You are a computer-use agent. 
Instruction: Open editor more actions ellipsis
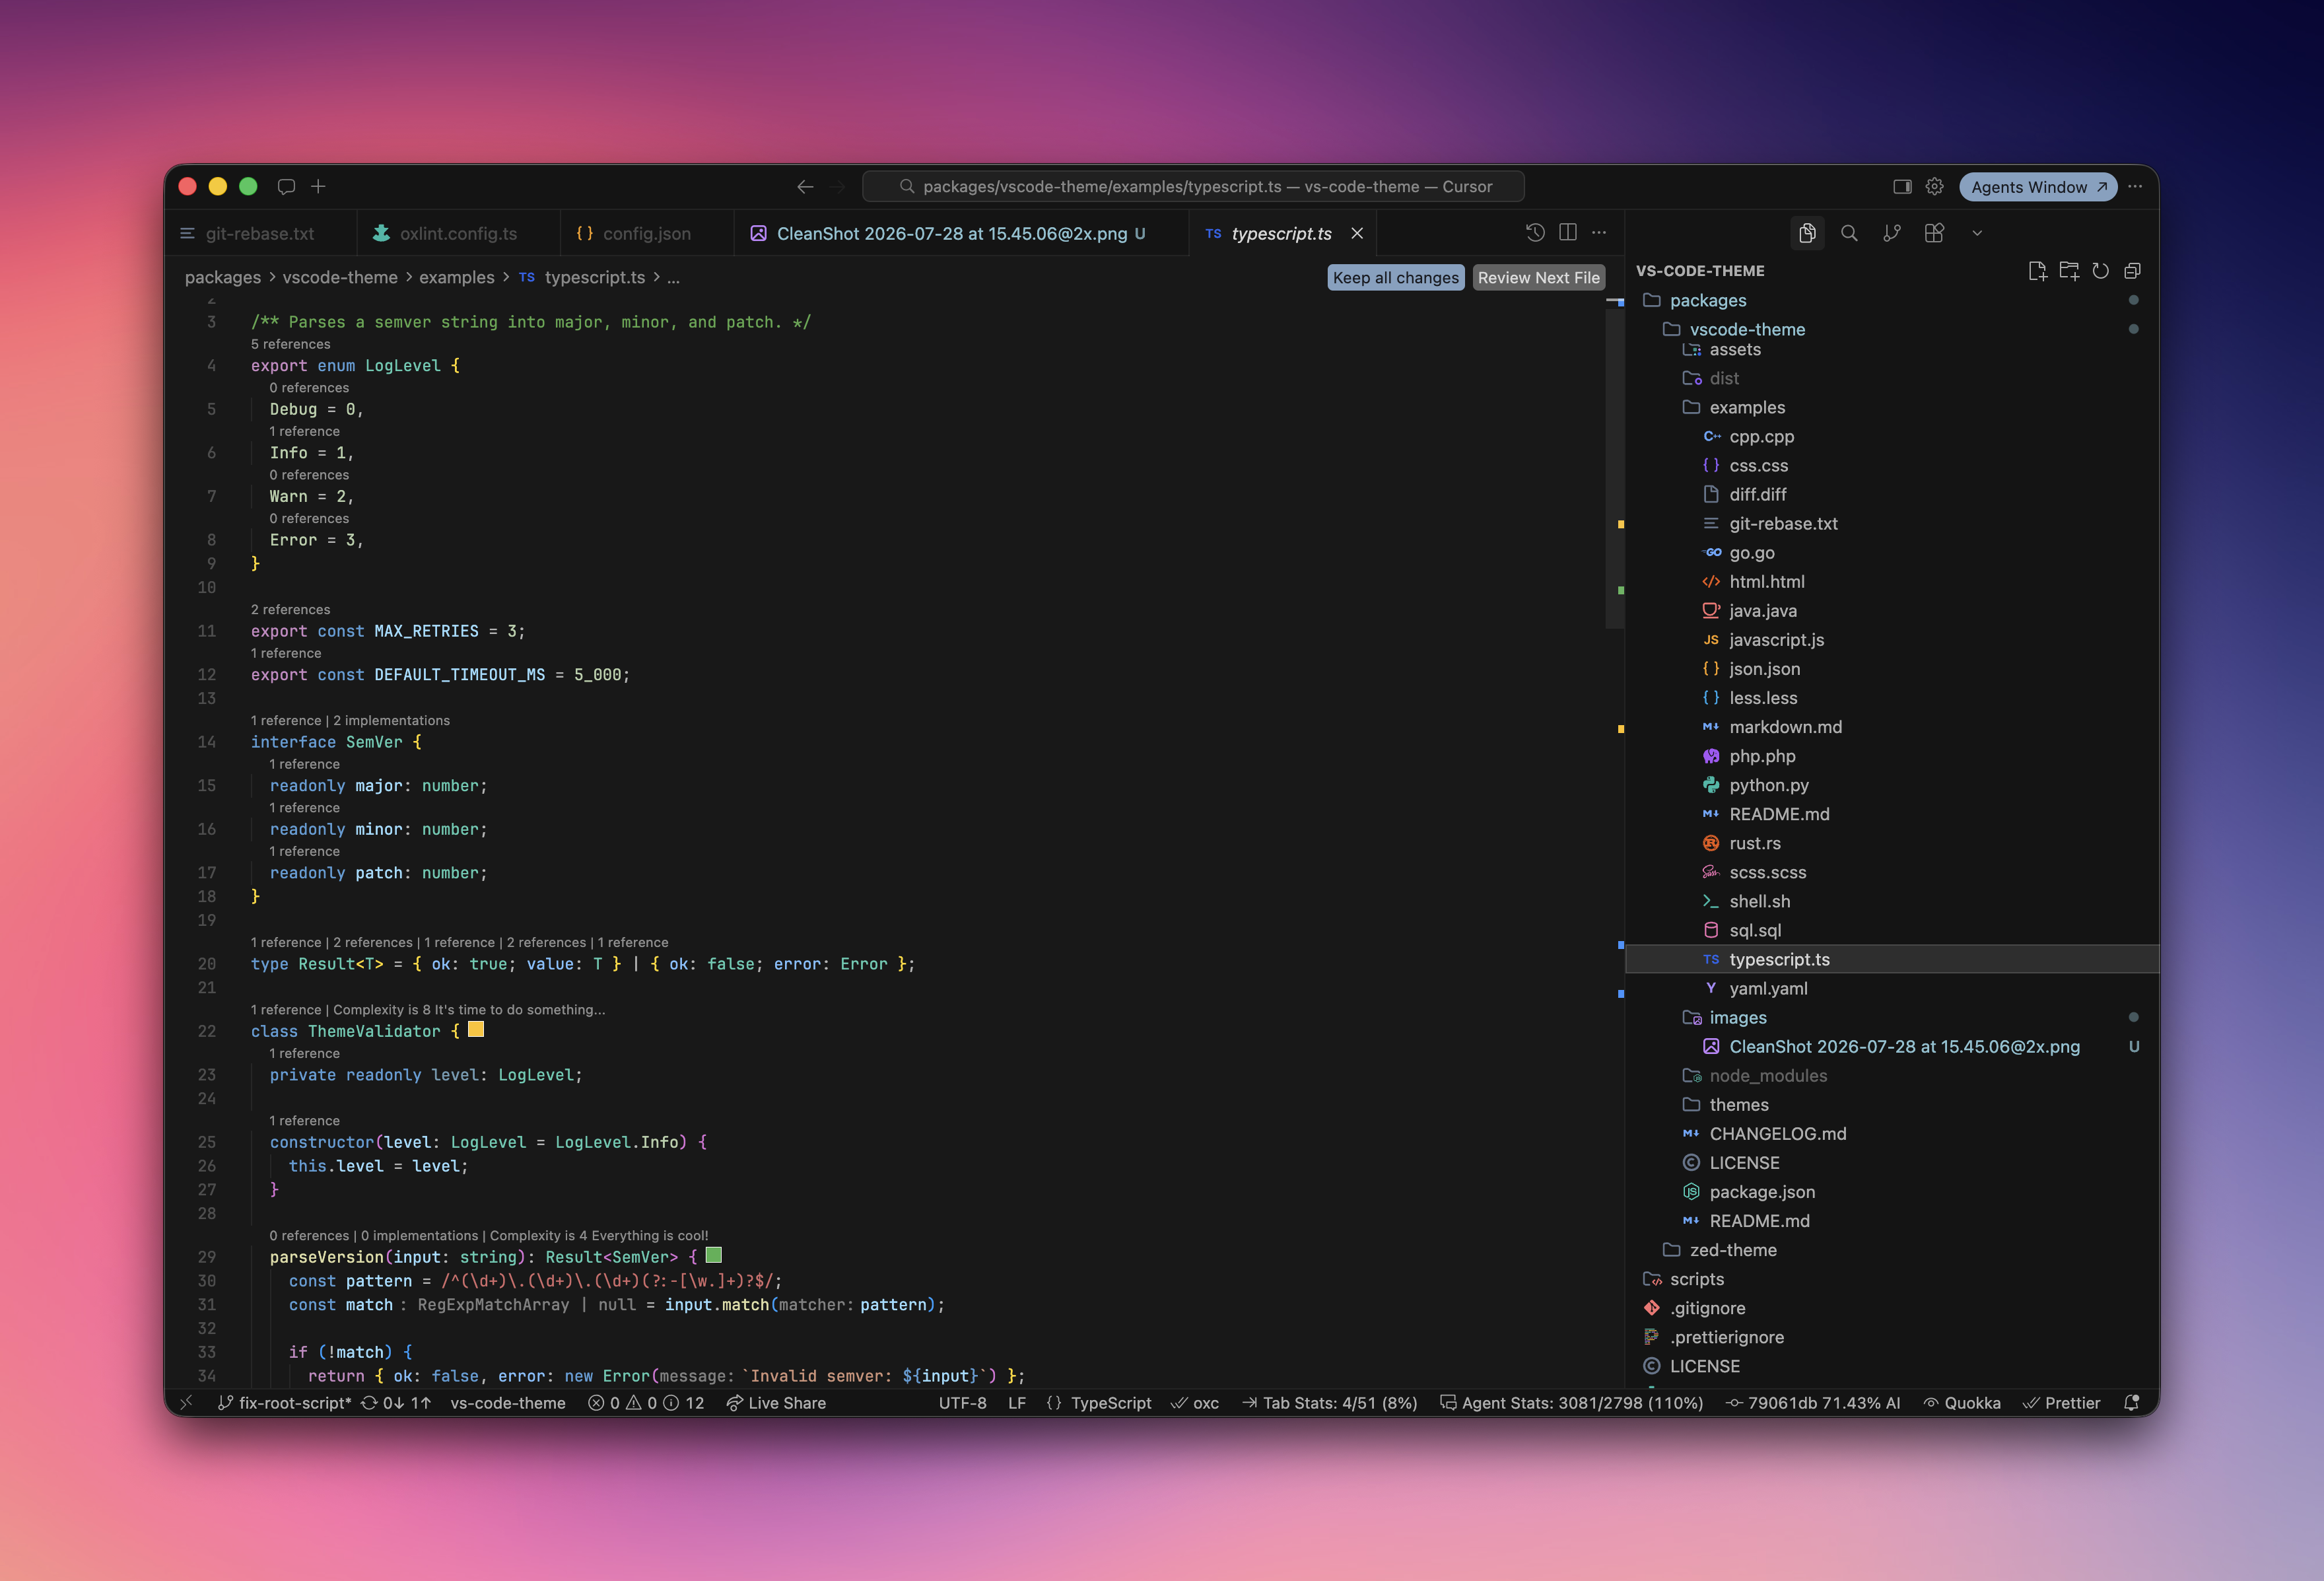point(1599,233)
